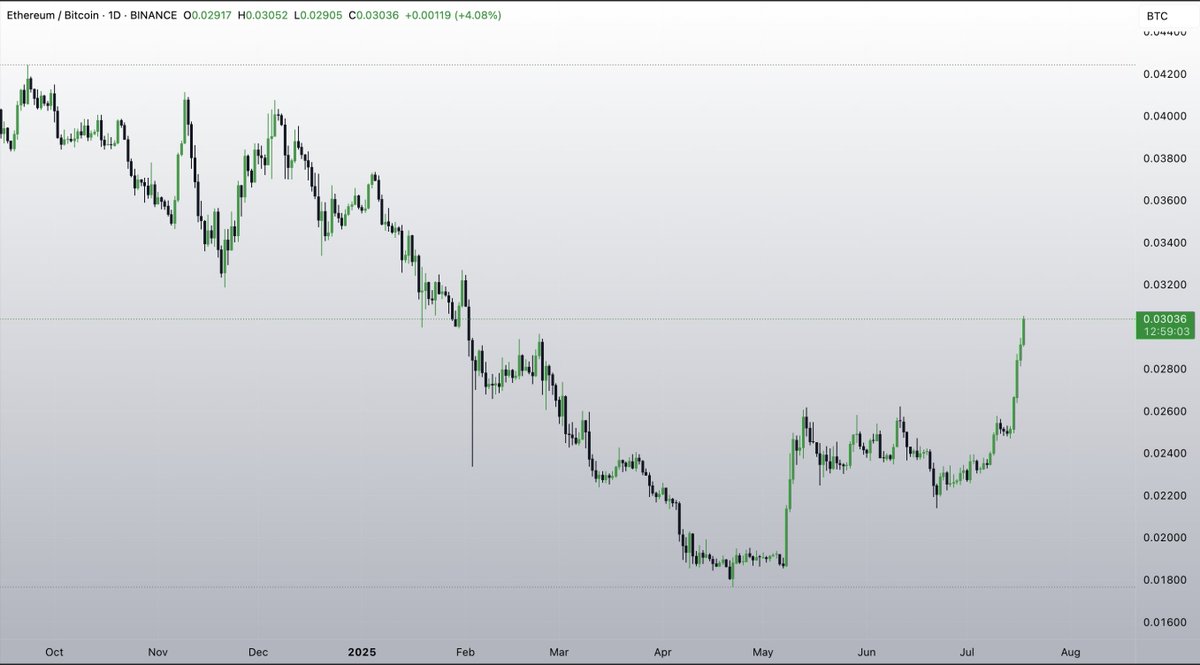
Task: Click the 0.02600 price axis label
Action: 1165,412
